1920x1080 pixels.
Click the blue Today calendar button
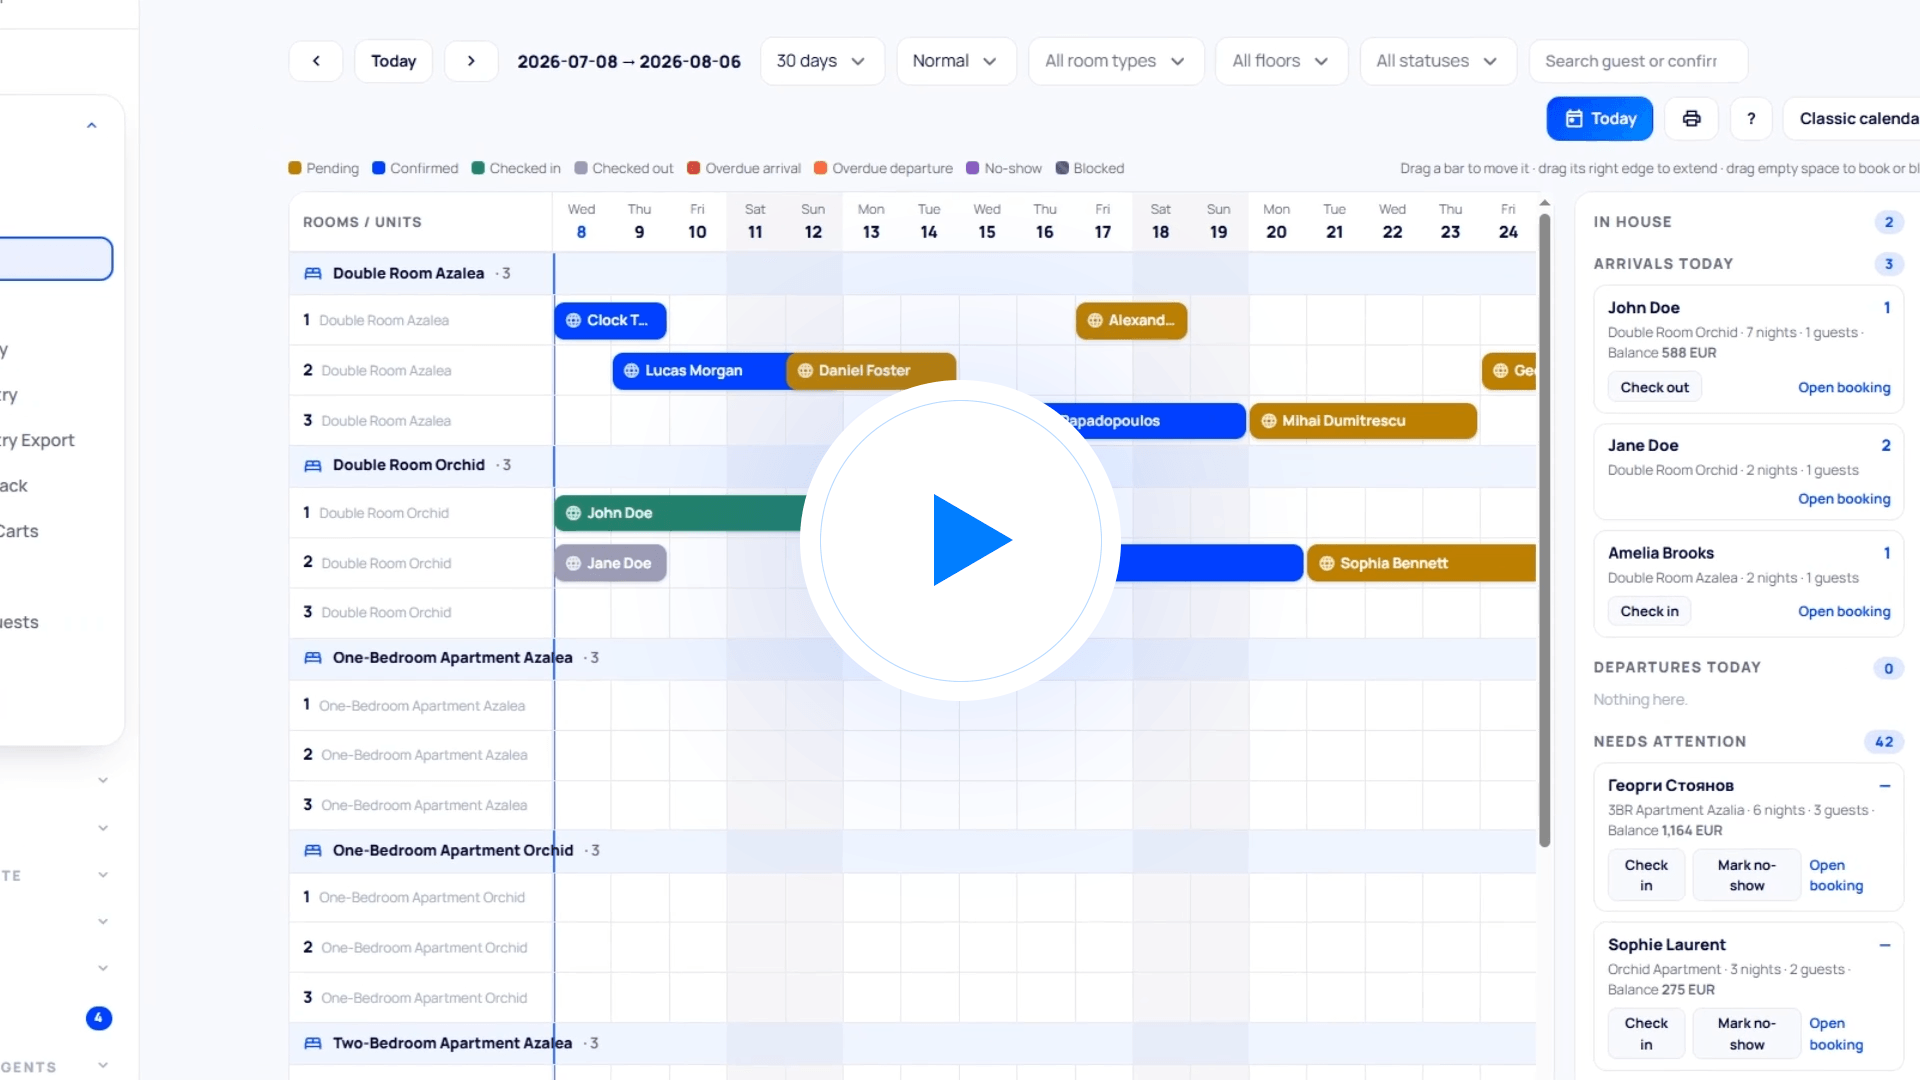1600,119
